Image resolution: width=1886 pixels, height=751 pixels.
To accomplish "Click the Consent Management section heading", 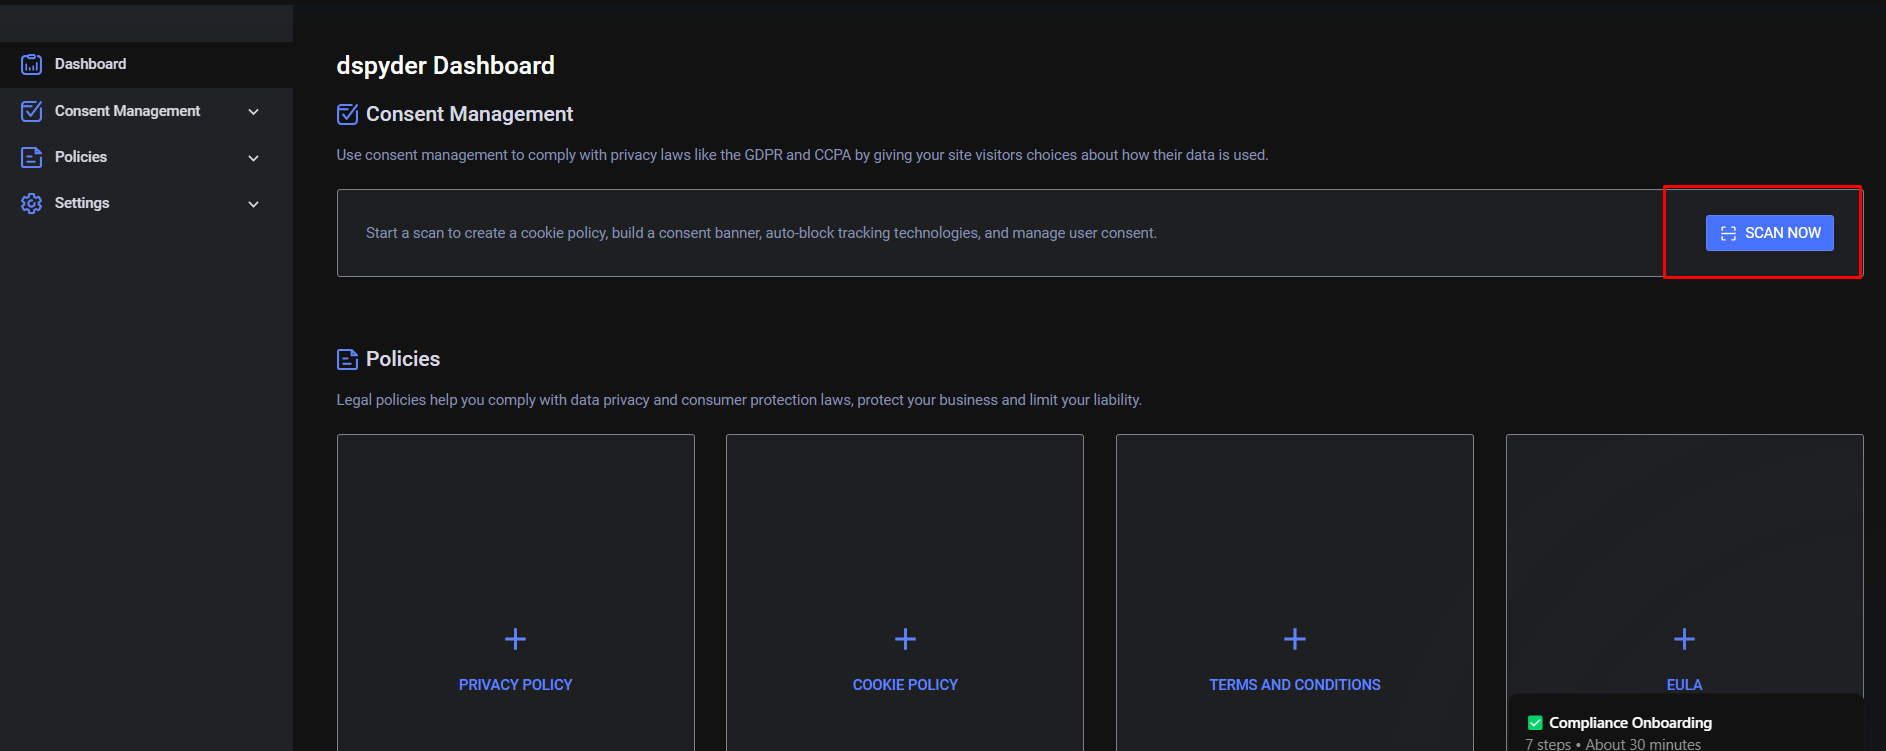I will pos(469,114).
